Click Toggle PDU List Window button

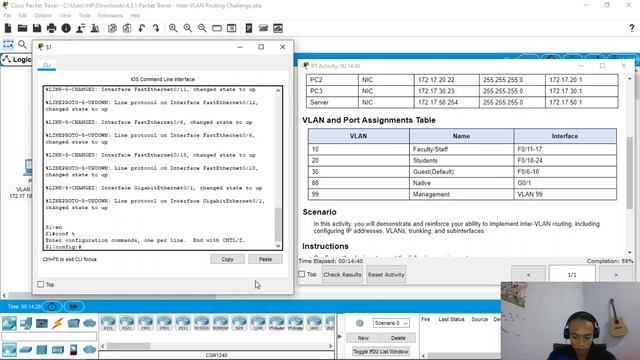[x=380, y=351]
